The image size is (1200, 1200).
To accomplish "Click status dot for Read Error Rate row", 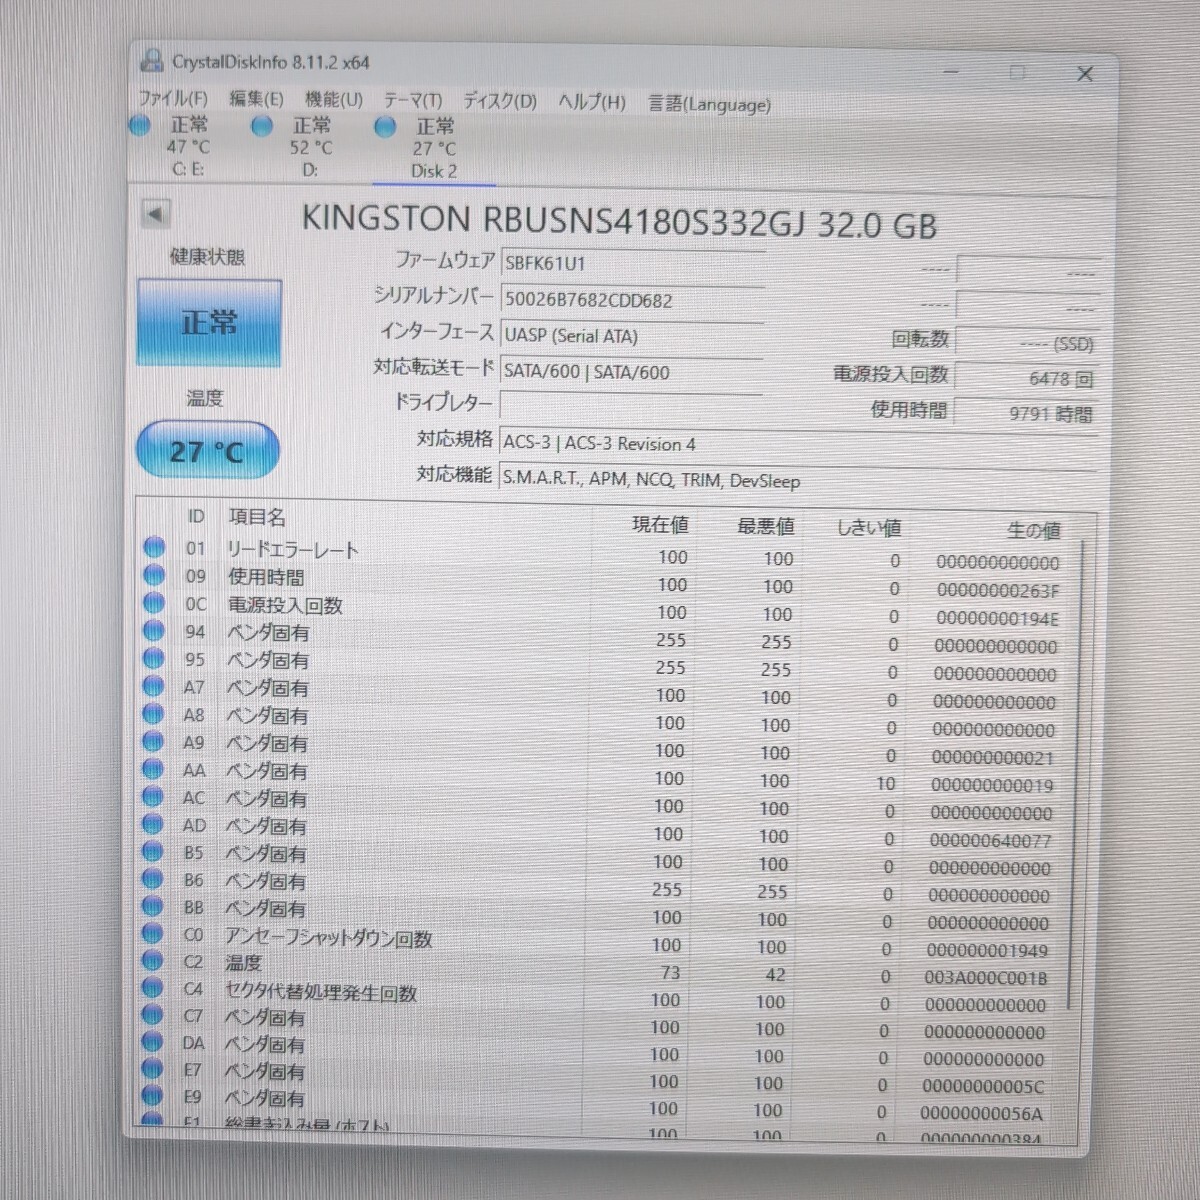I will (x=154, y=547).
